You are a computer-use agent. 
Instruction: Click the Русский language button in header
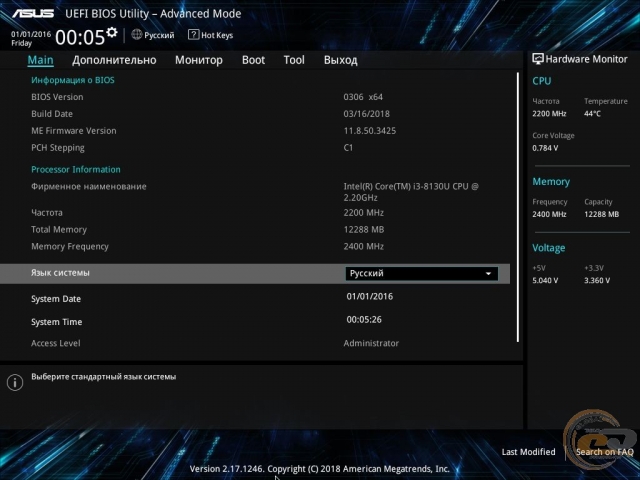153,35
